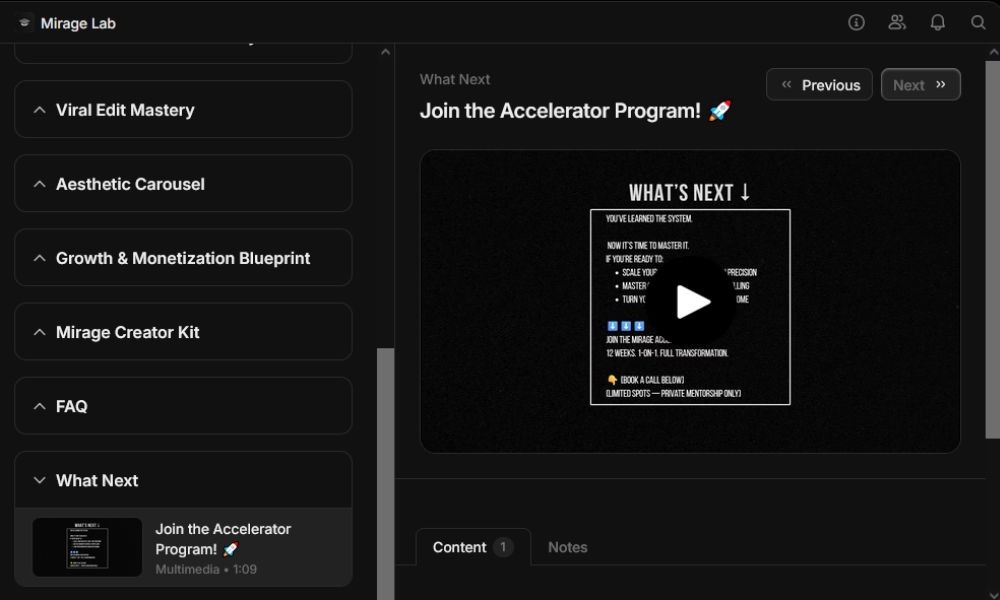Click 'Multimedia • 1:09' lesson info

[206, 569]
